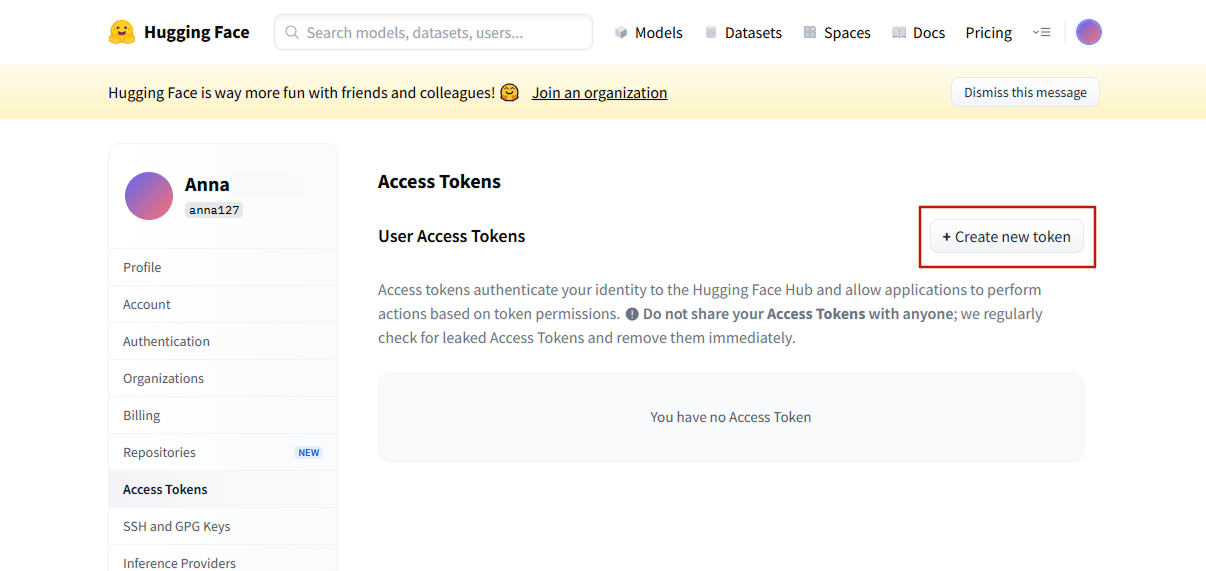The width and height of the screenshot is (1206, 571).
Task: Open Repositories settings
Action: [223, 452]
